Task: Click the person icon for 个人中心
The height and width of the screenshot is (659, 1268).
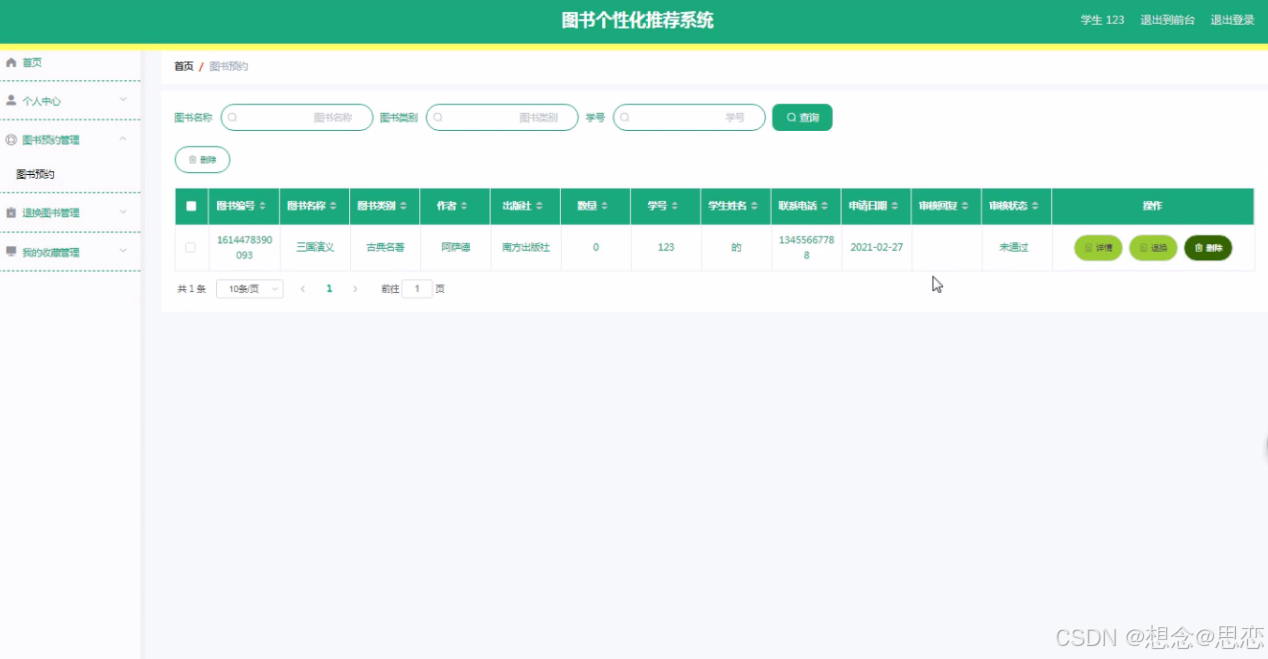Action: [11, 100]
